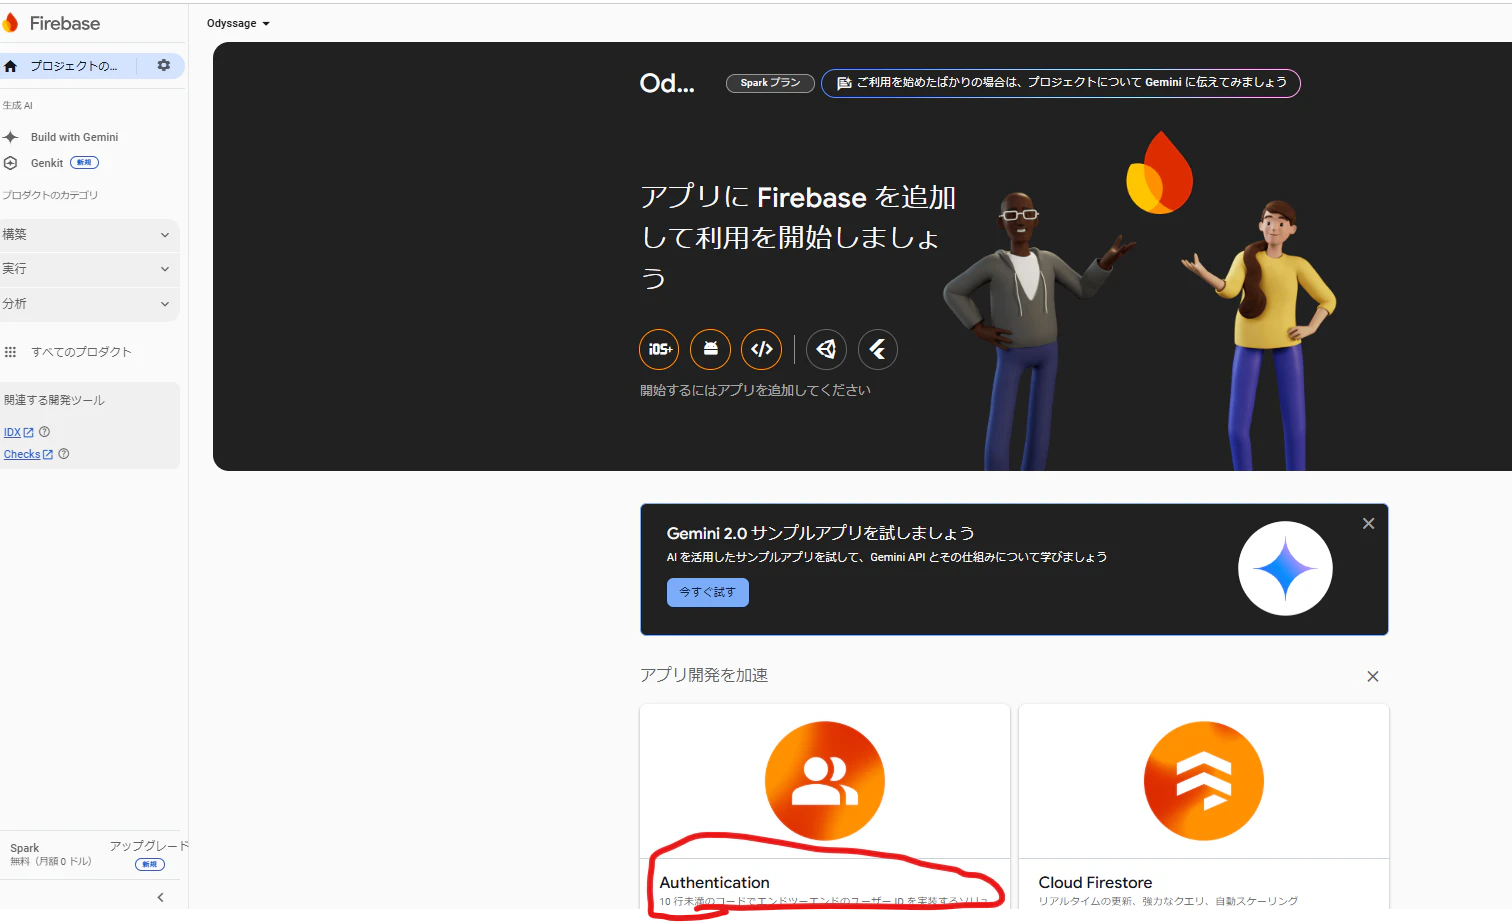Click the 生成 AI section label

pos(17,105)
